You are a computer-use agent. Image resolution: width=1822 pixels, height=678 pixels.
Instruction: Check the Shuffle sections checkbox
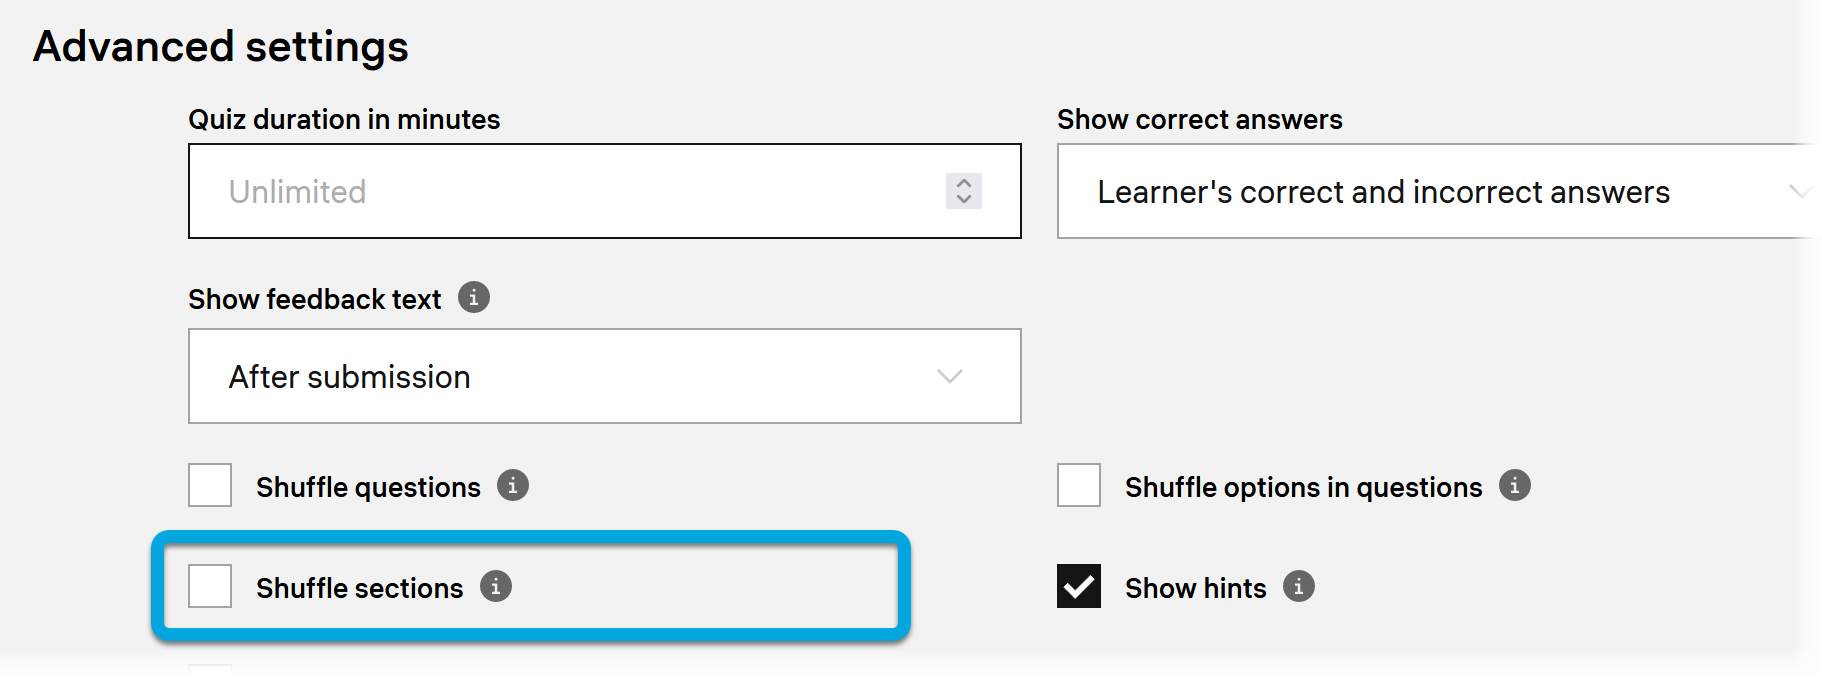click(x=210, y=587)
